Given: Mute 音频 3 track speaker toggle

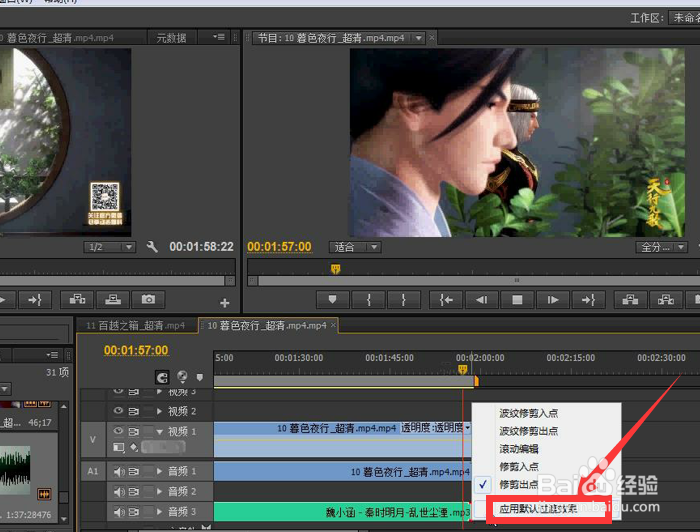Looking at the screenshot, I should 119,512.
